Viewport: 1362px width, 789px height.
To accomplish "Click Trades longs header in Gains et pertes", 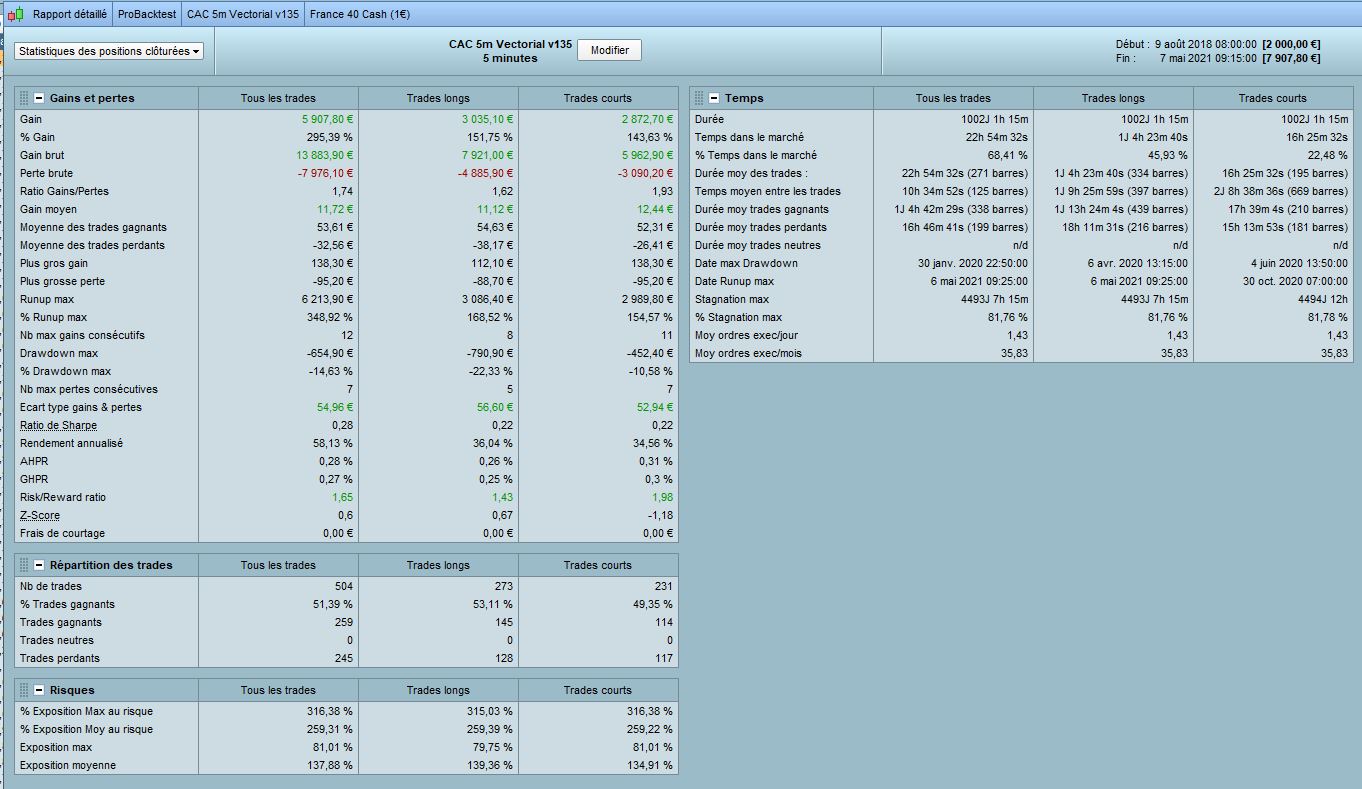I will [x=438, y=98].
